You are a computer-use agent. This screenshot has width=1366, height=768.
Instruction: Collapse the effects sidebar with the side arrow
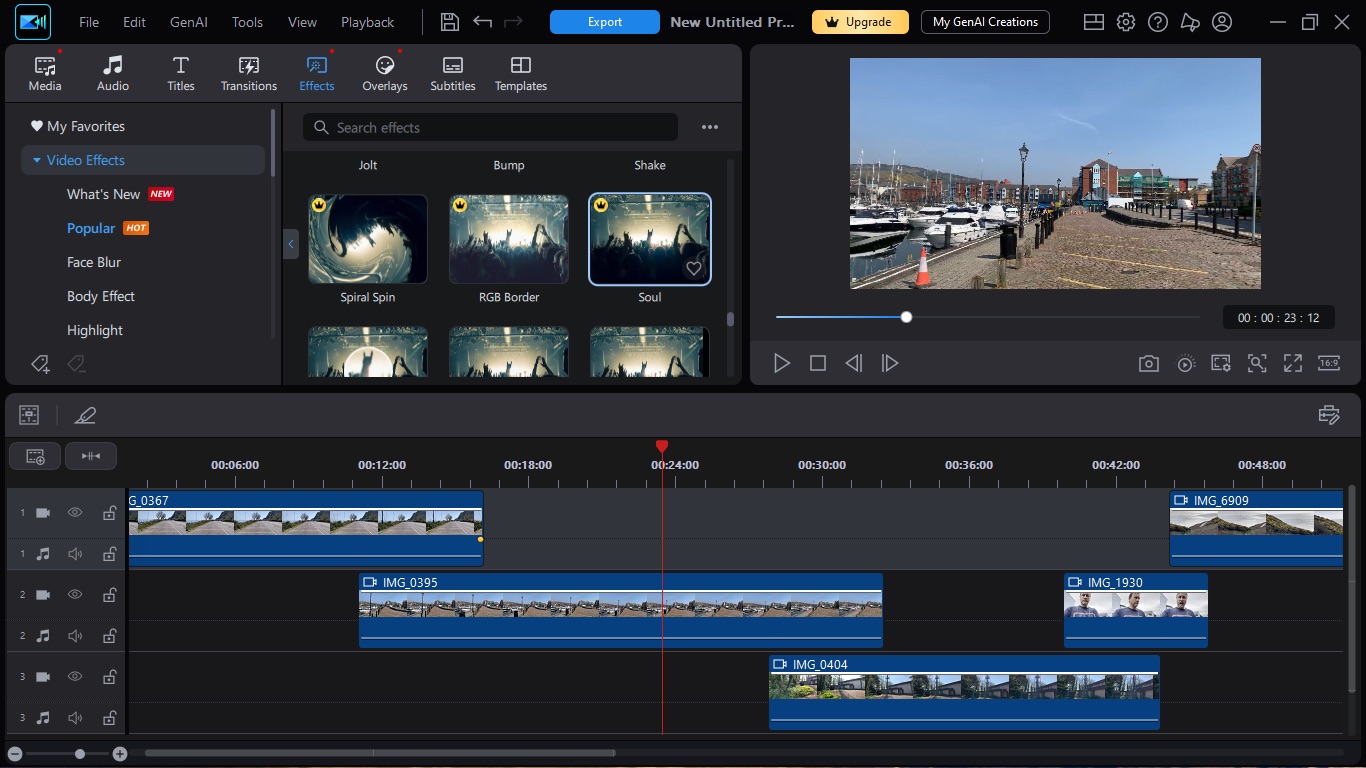(291, 244)
